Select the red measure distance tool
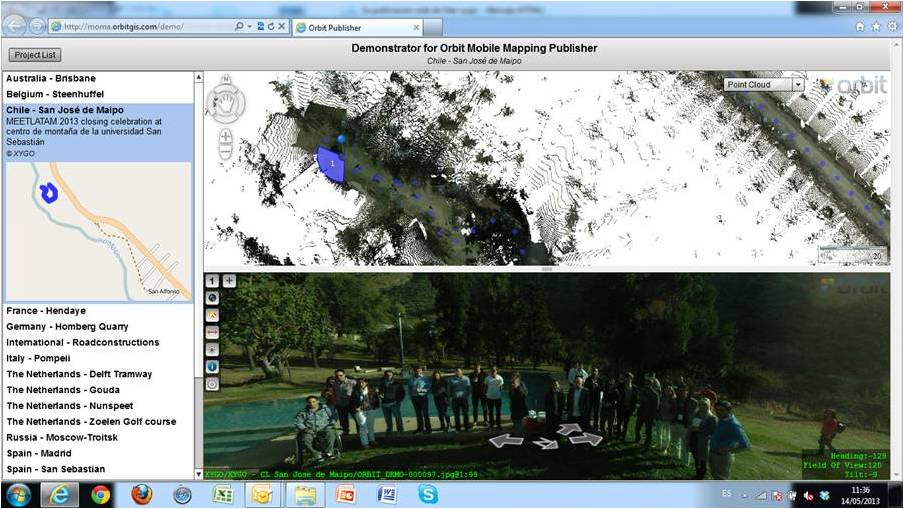The width and height of the screenshot is (904, 509). click(x=212, y=333)
